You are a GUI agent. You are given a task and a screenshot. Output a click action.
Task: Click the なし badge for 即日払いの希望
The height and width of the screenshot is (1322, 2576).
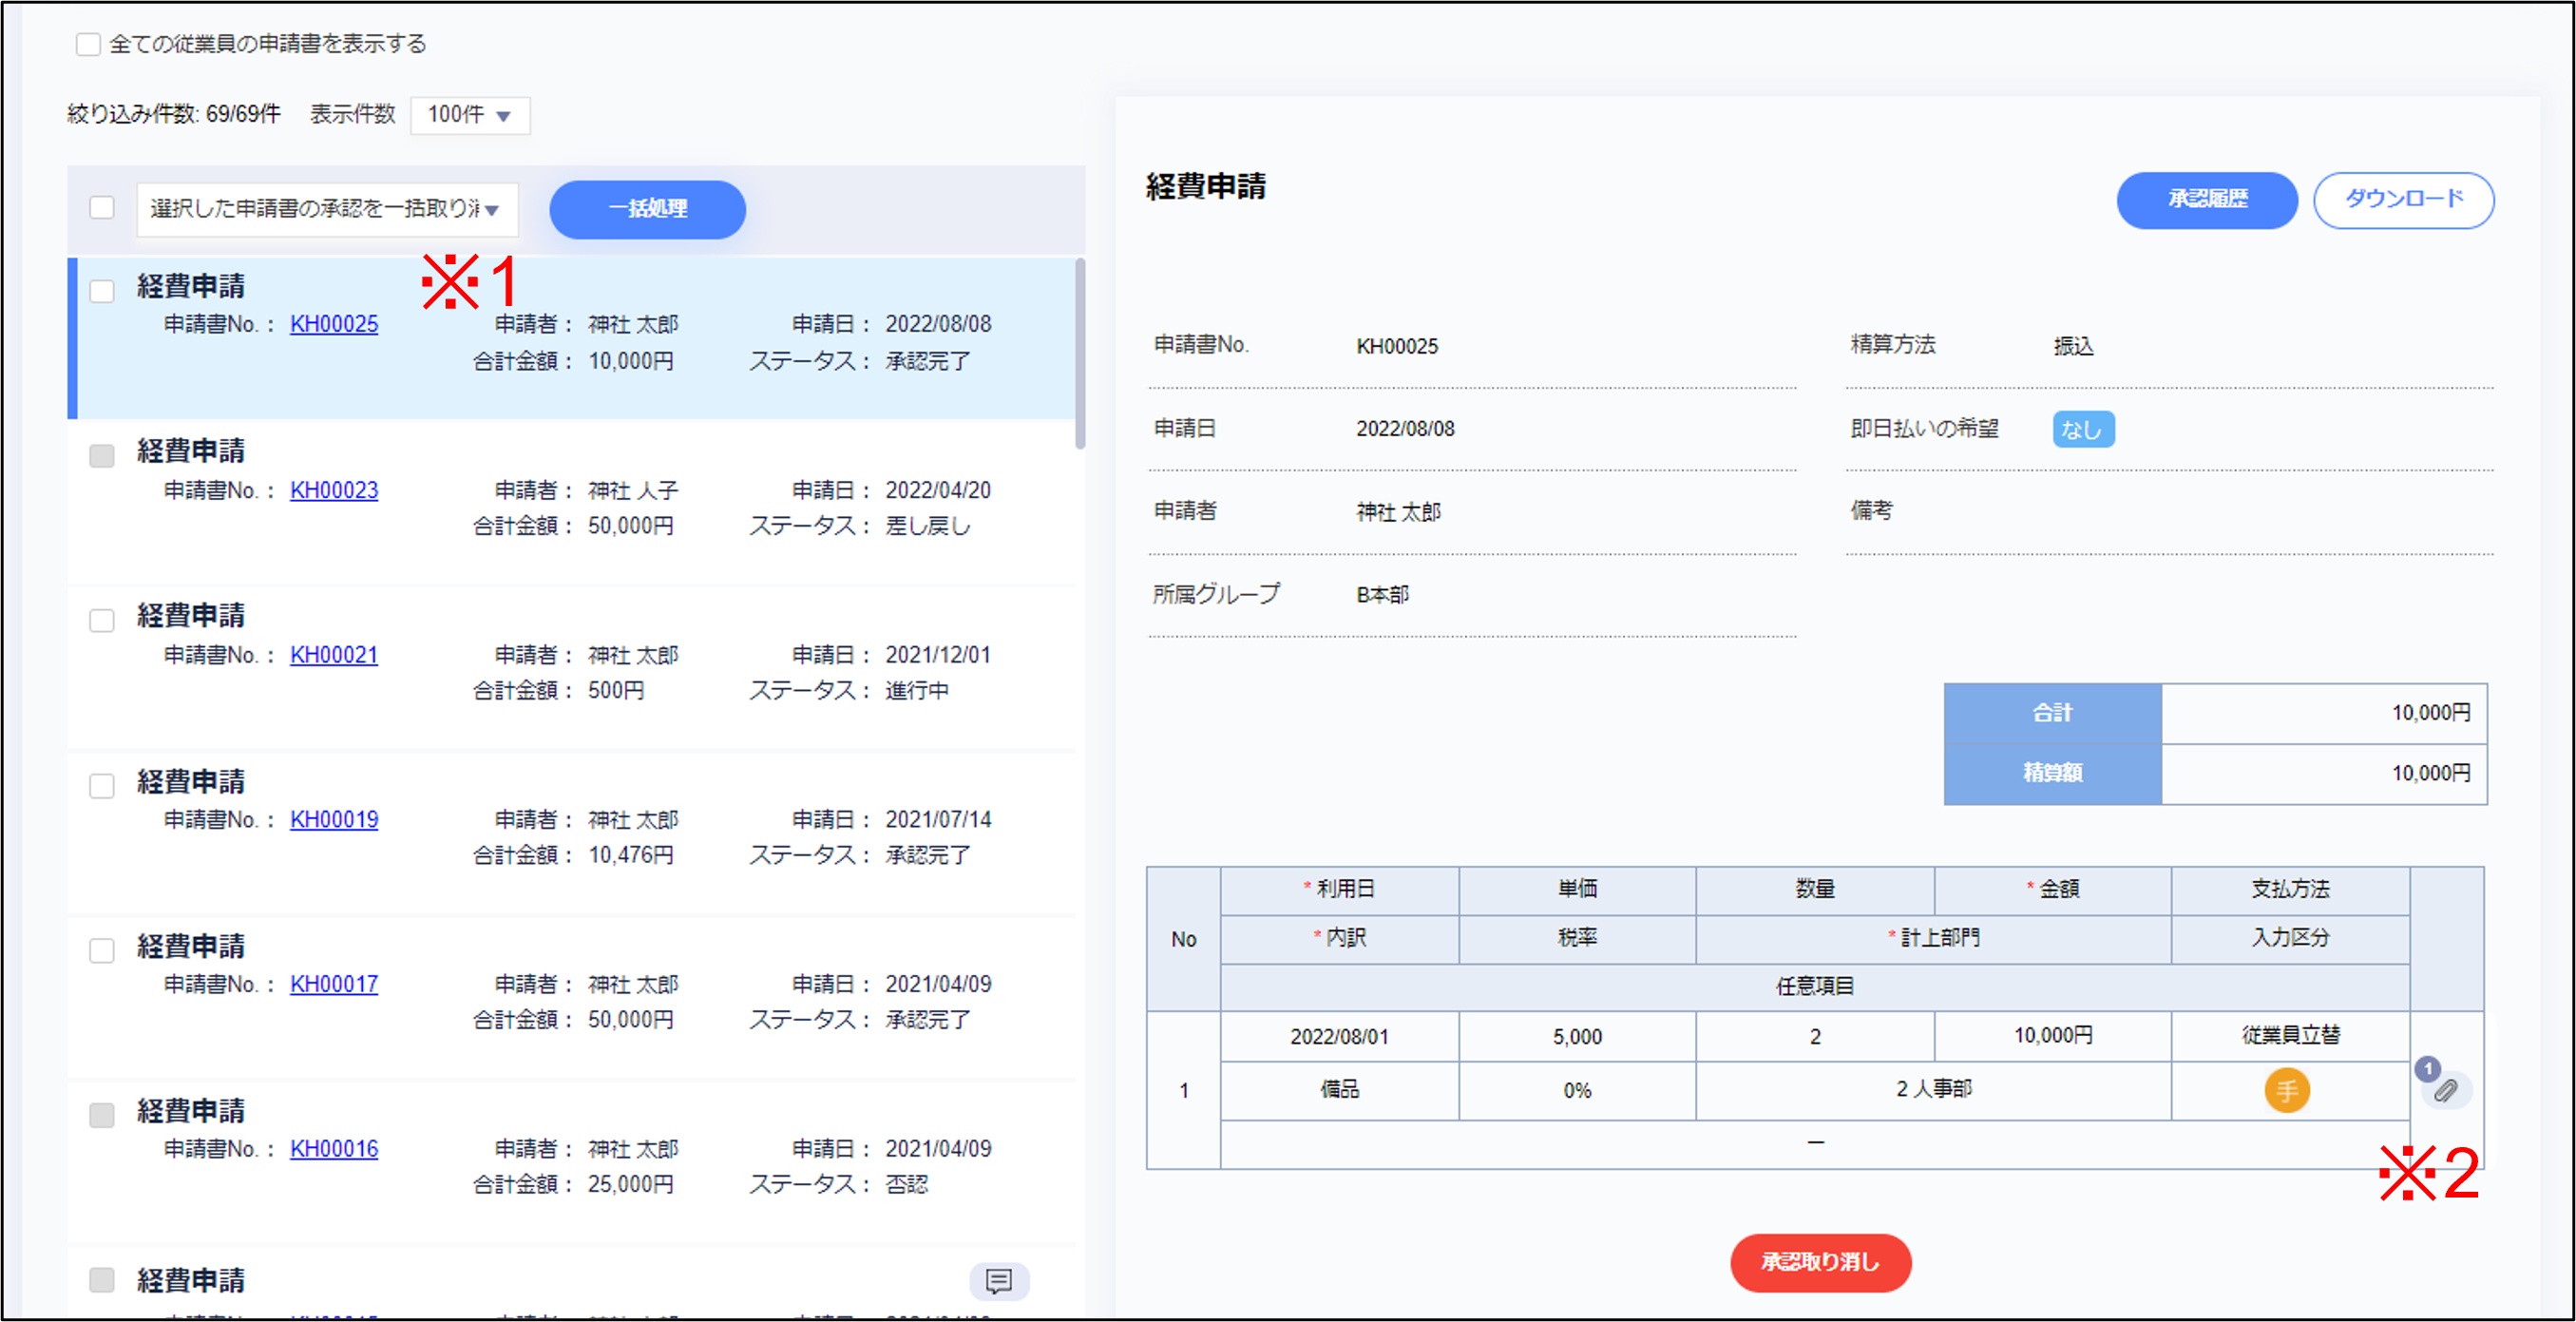point(2083,430)
